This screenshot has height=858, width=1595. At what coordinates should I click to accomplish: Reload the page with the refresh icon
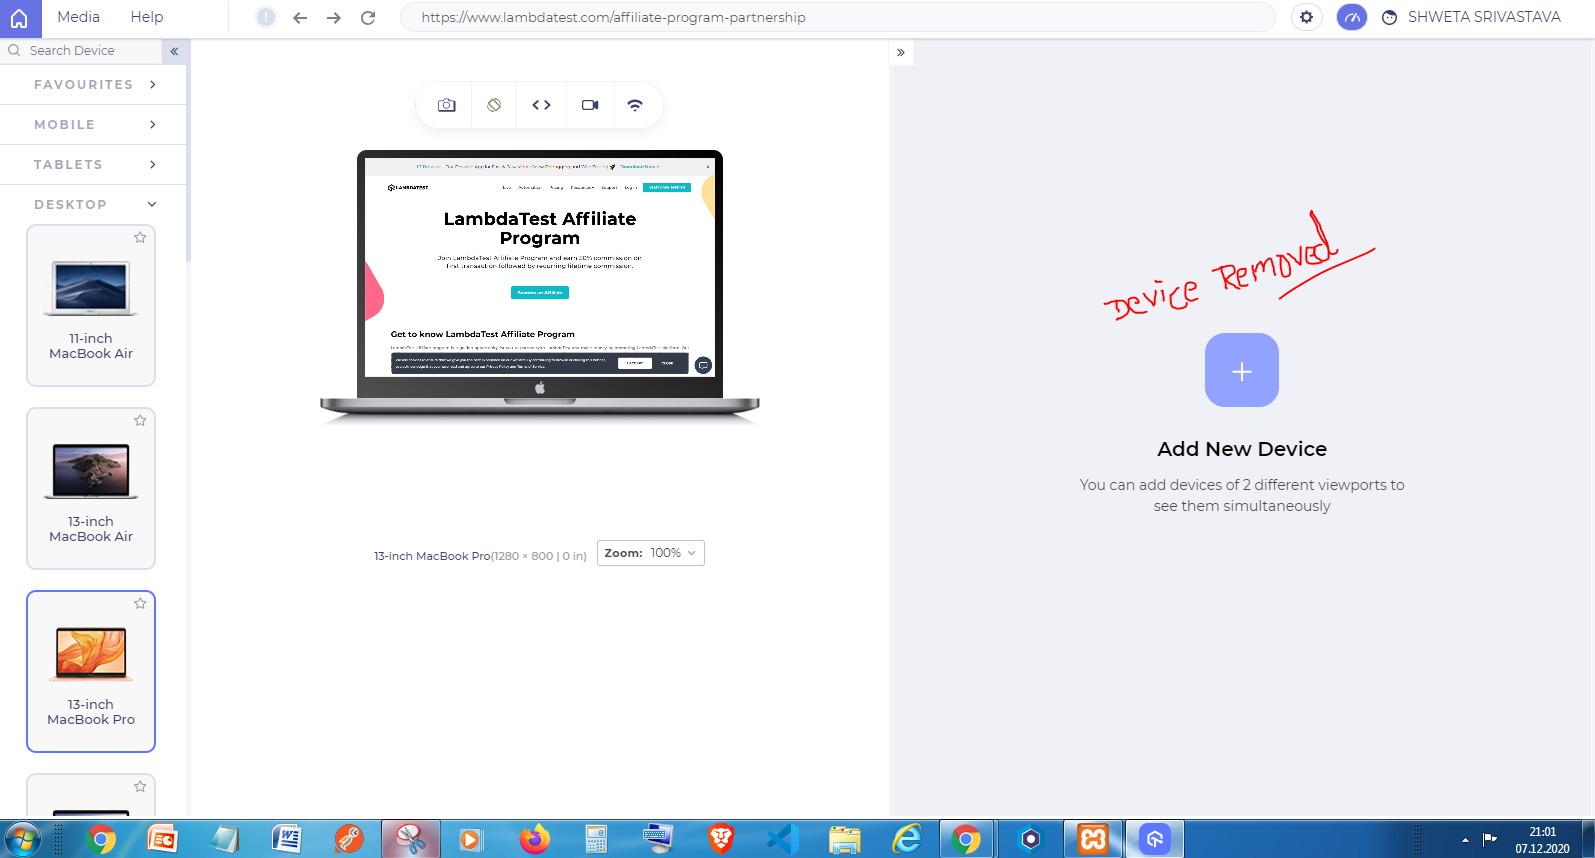point(368,18)
